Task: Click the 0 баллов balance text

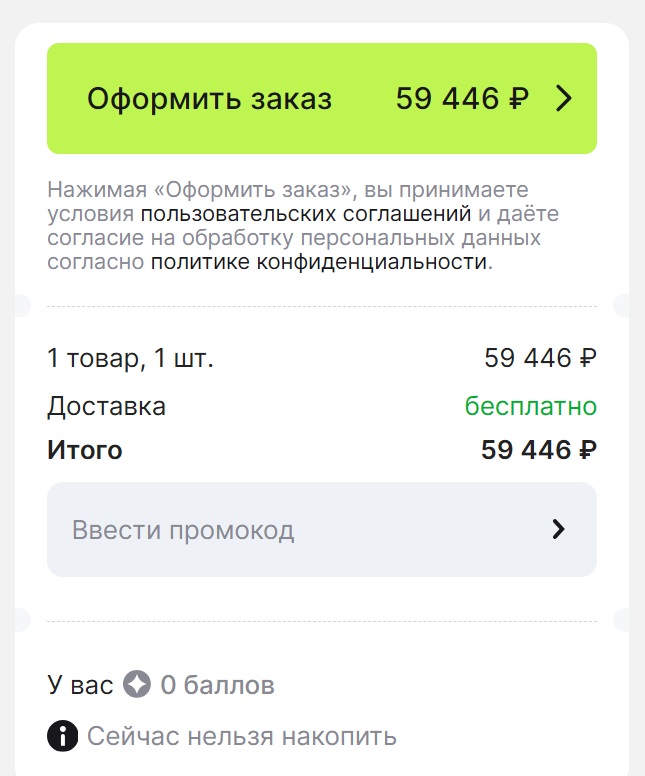Action: [217, 685]
